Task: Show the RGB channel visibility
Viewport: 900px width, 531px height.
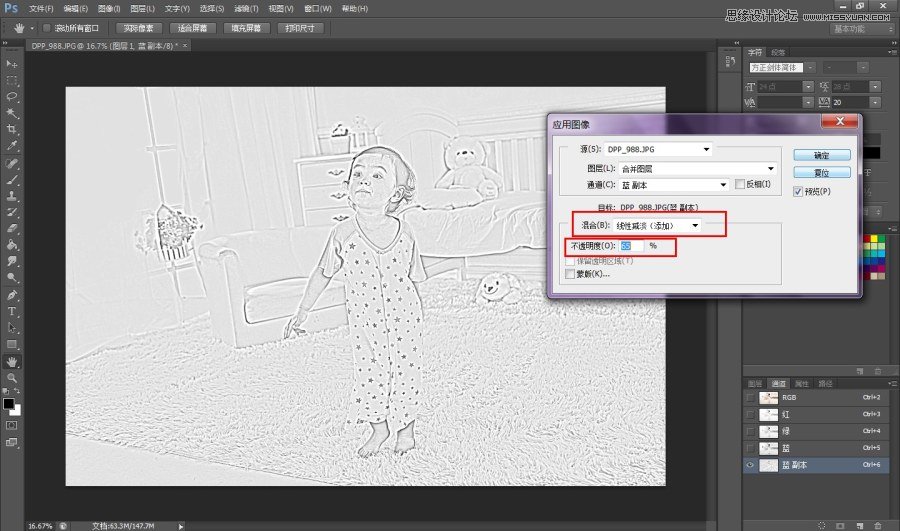Action: pos(750,397)
